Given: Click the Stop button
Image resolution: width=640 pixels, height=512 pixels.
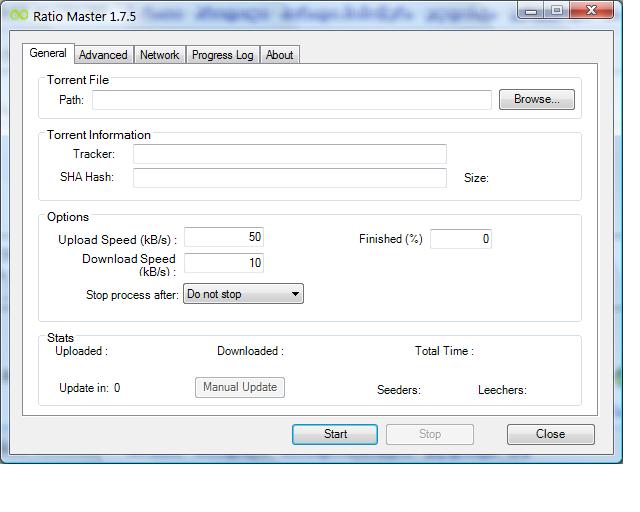Looking at the screenshot, I should pos(430,434).
